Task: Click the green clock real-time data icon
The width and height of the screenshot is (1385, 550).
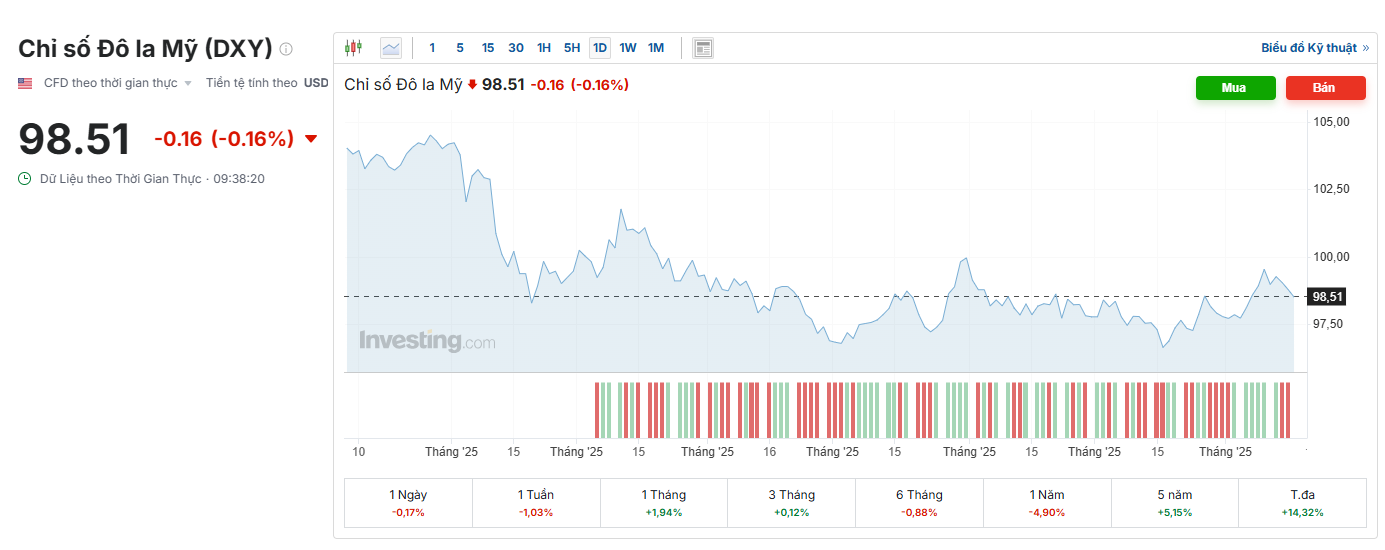Action: click(x=25, y=179)
